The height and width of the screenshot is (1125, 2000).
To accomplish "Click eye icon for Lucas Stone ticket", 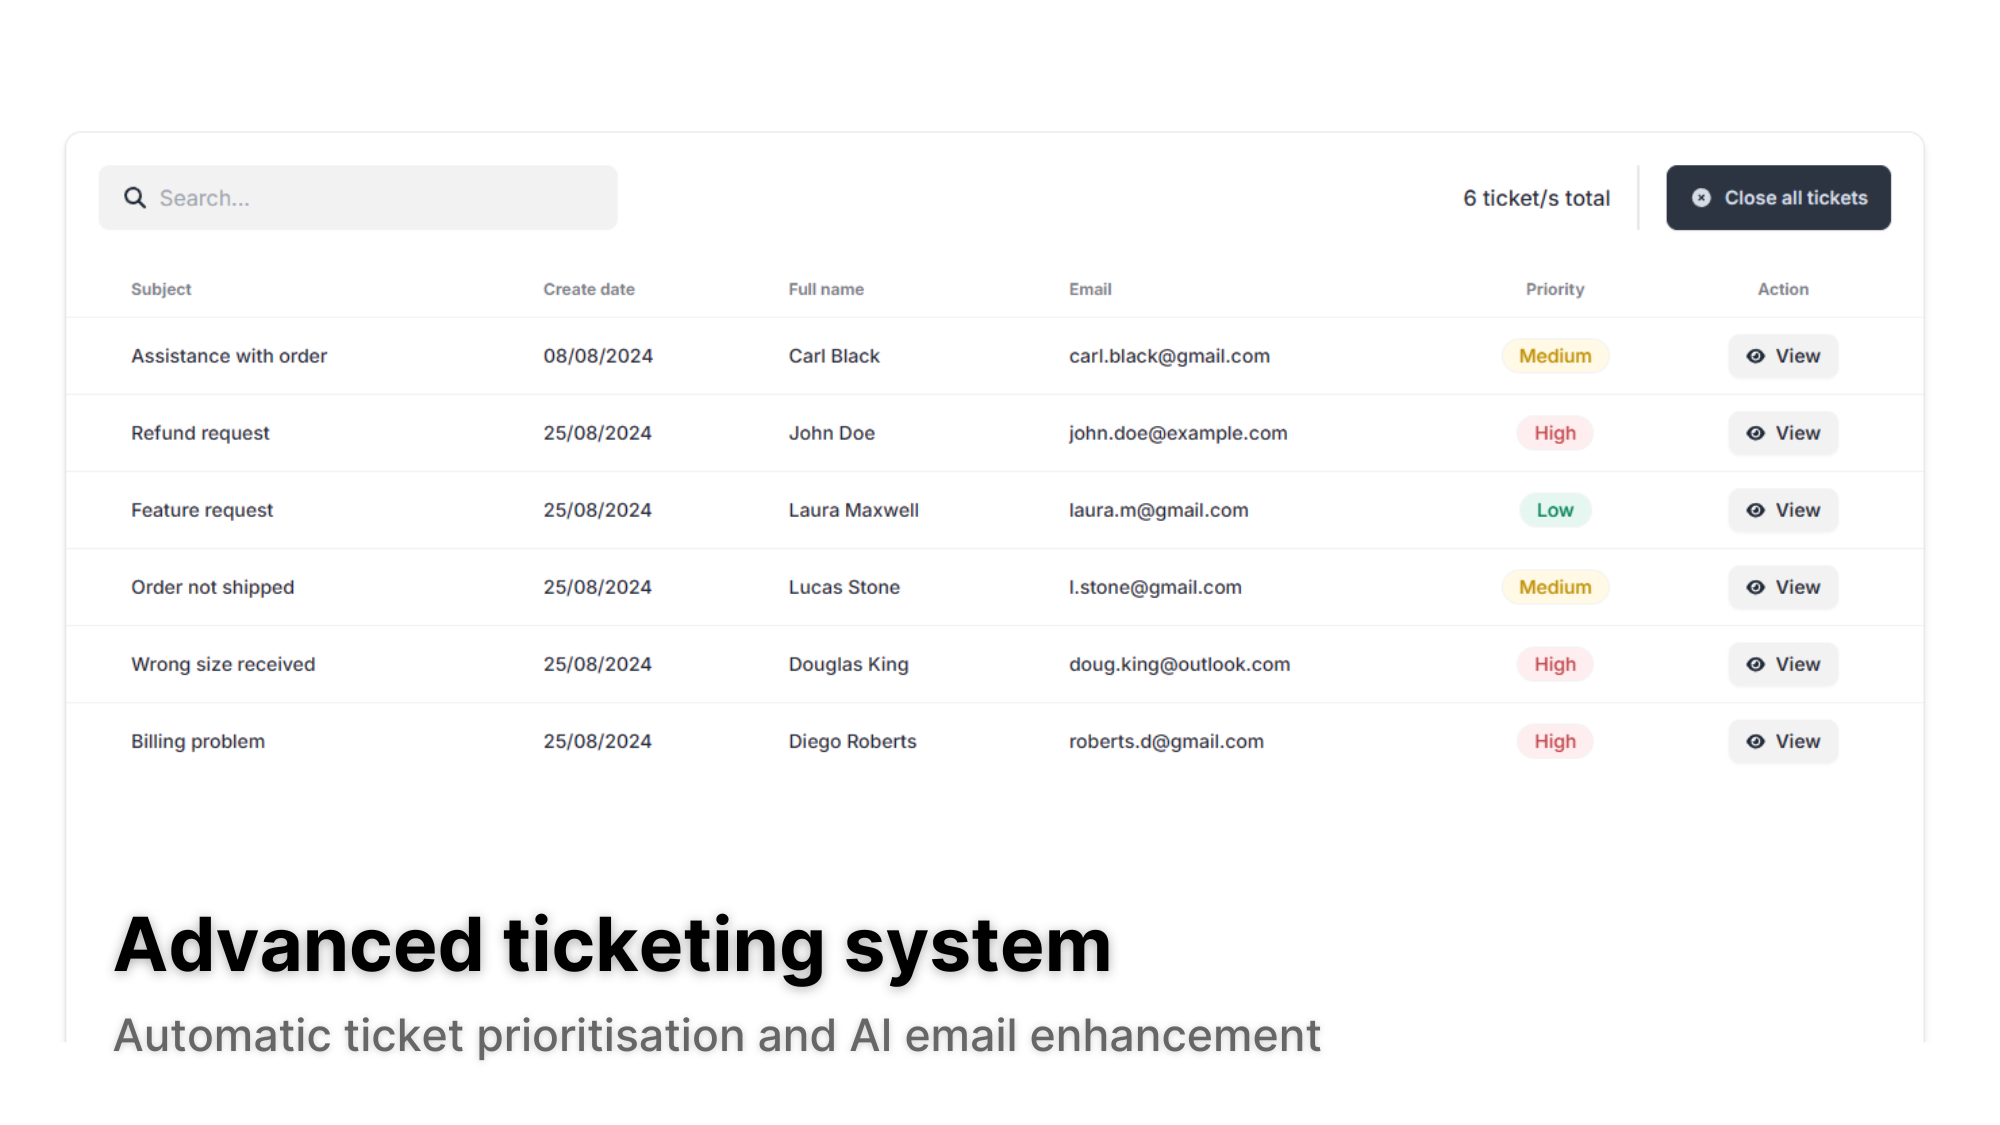I will [1755, 587].
